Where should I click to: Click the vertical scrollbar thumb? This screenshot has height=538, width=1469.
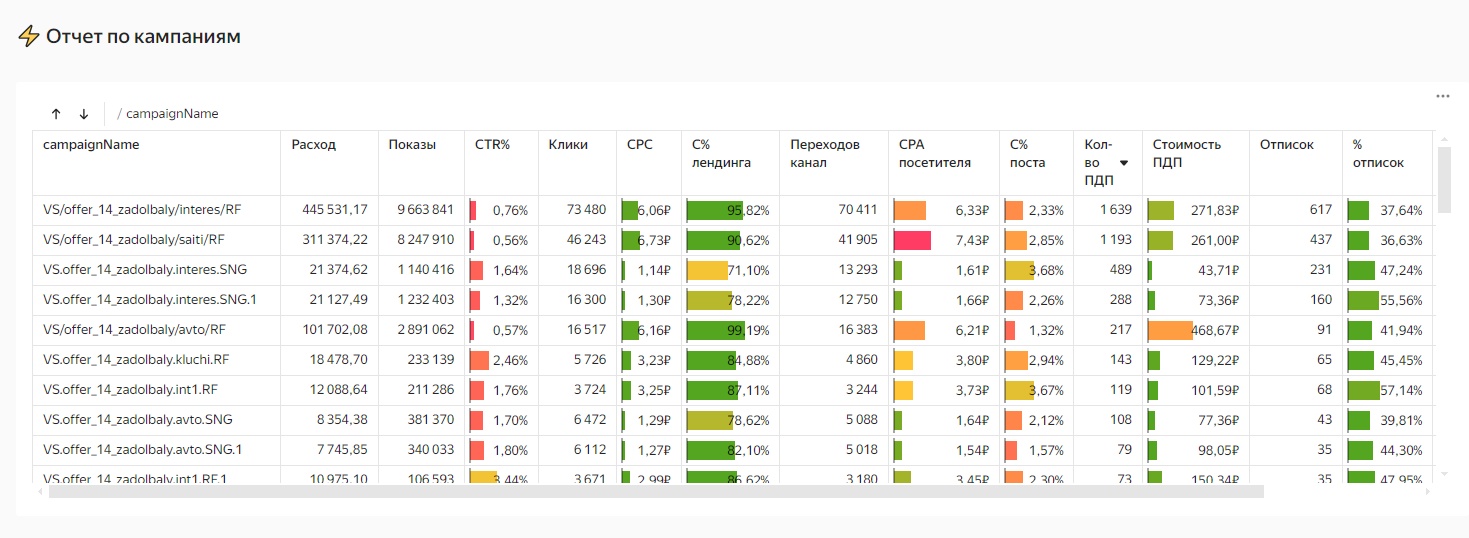click(x=1443, y=179)
